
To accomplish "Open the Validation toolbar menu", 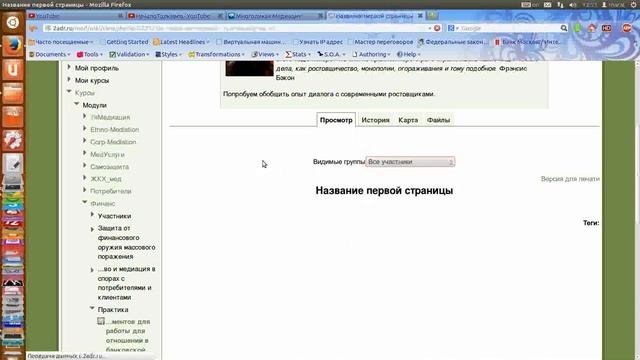I will point(129,54).
